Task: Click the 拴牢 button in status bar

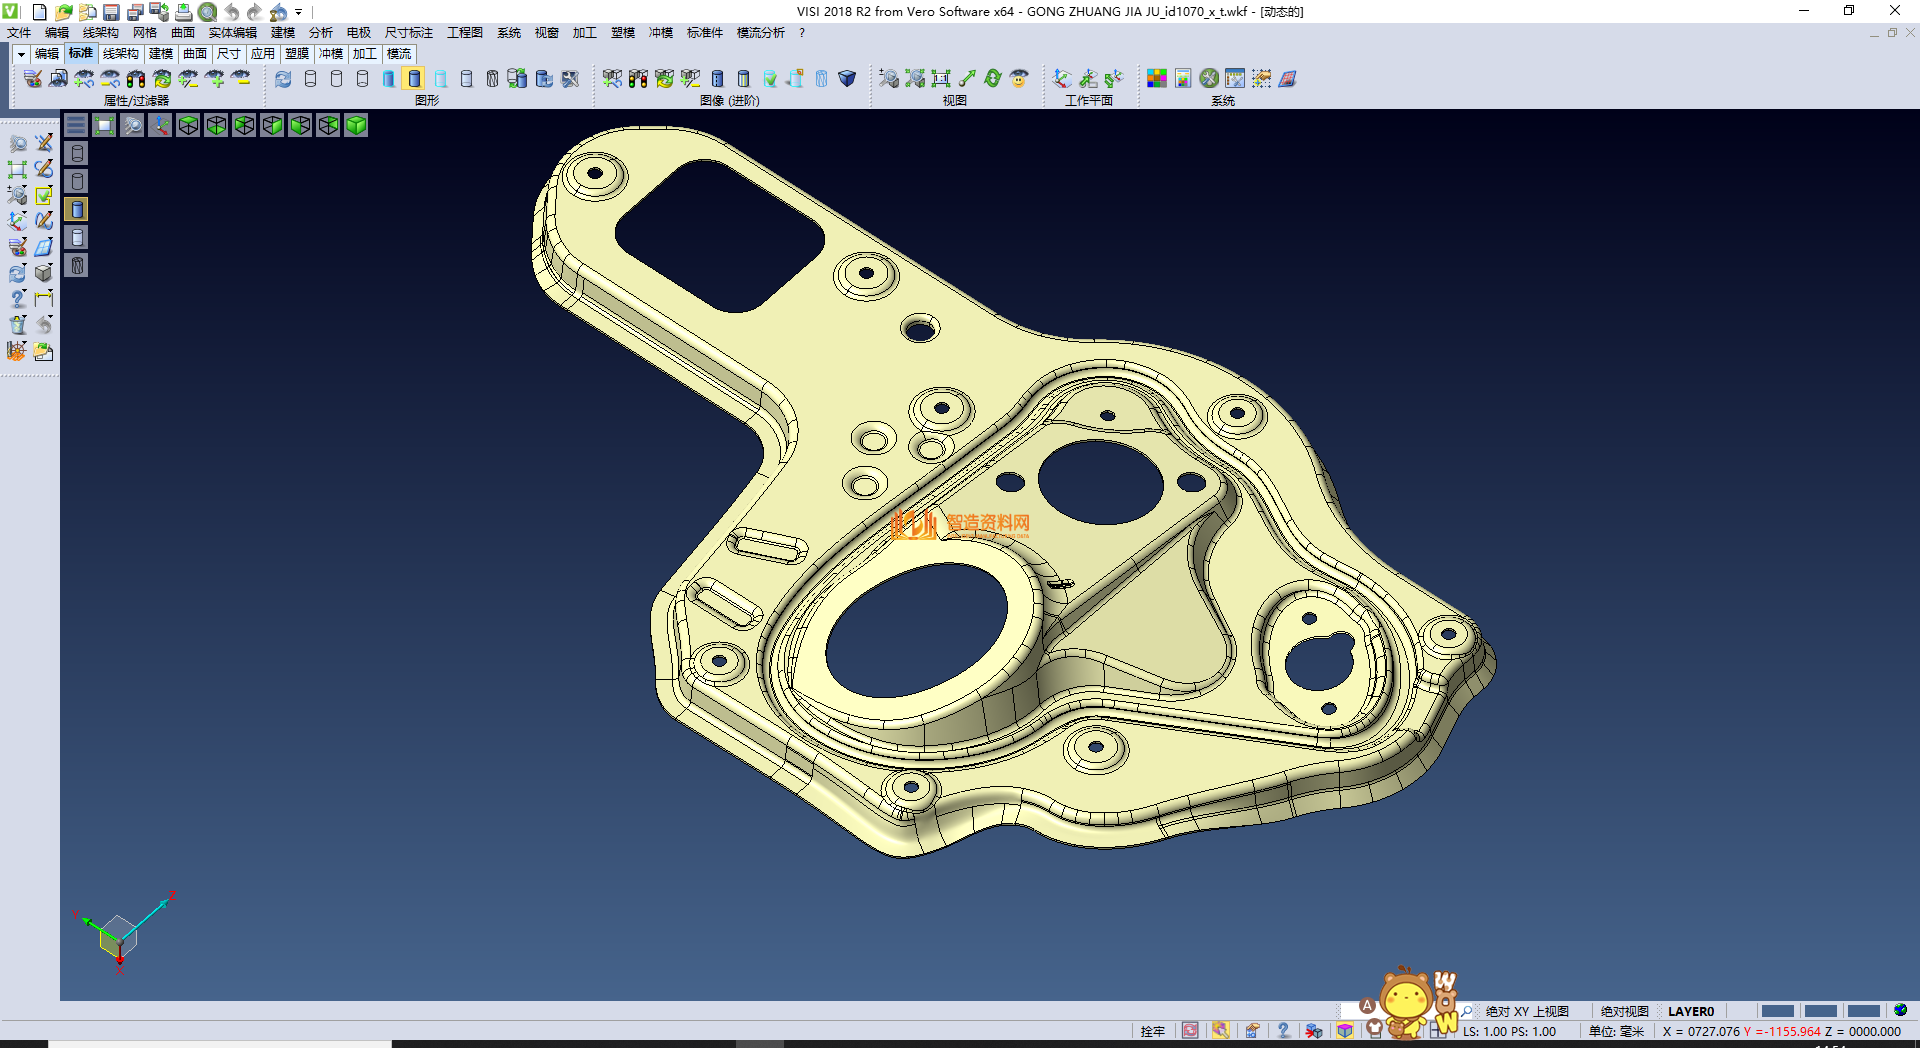Action: click(x=1152, y=1031)
